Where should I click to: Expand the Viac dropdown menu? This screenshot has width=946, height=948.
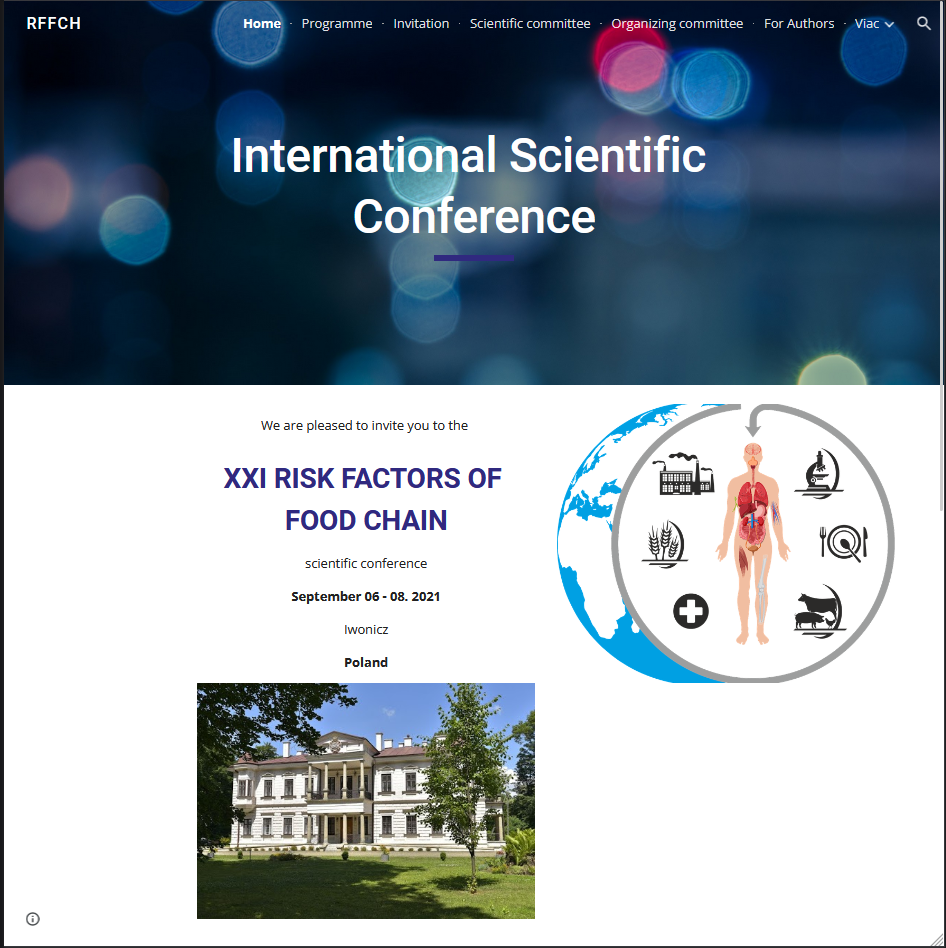874,24
